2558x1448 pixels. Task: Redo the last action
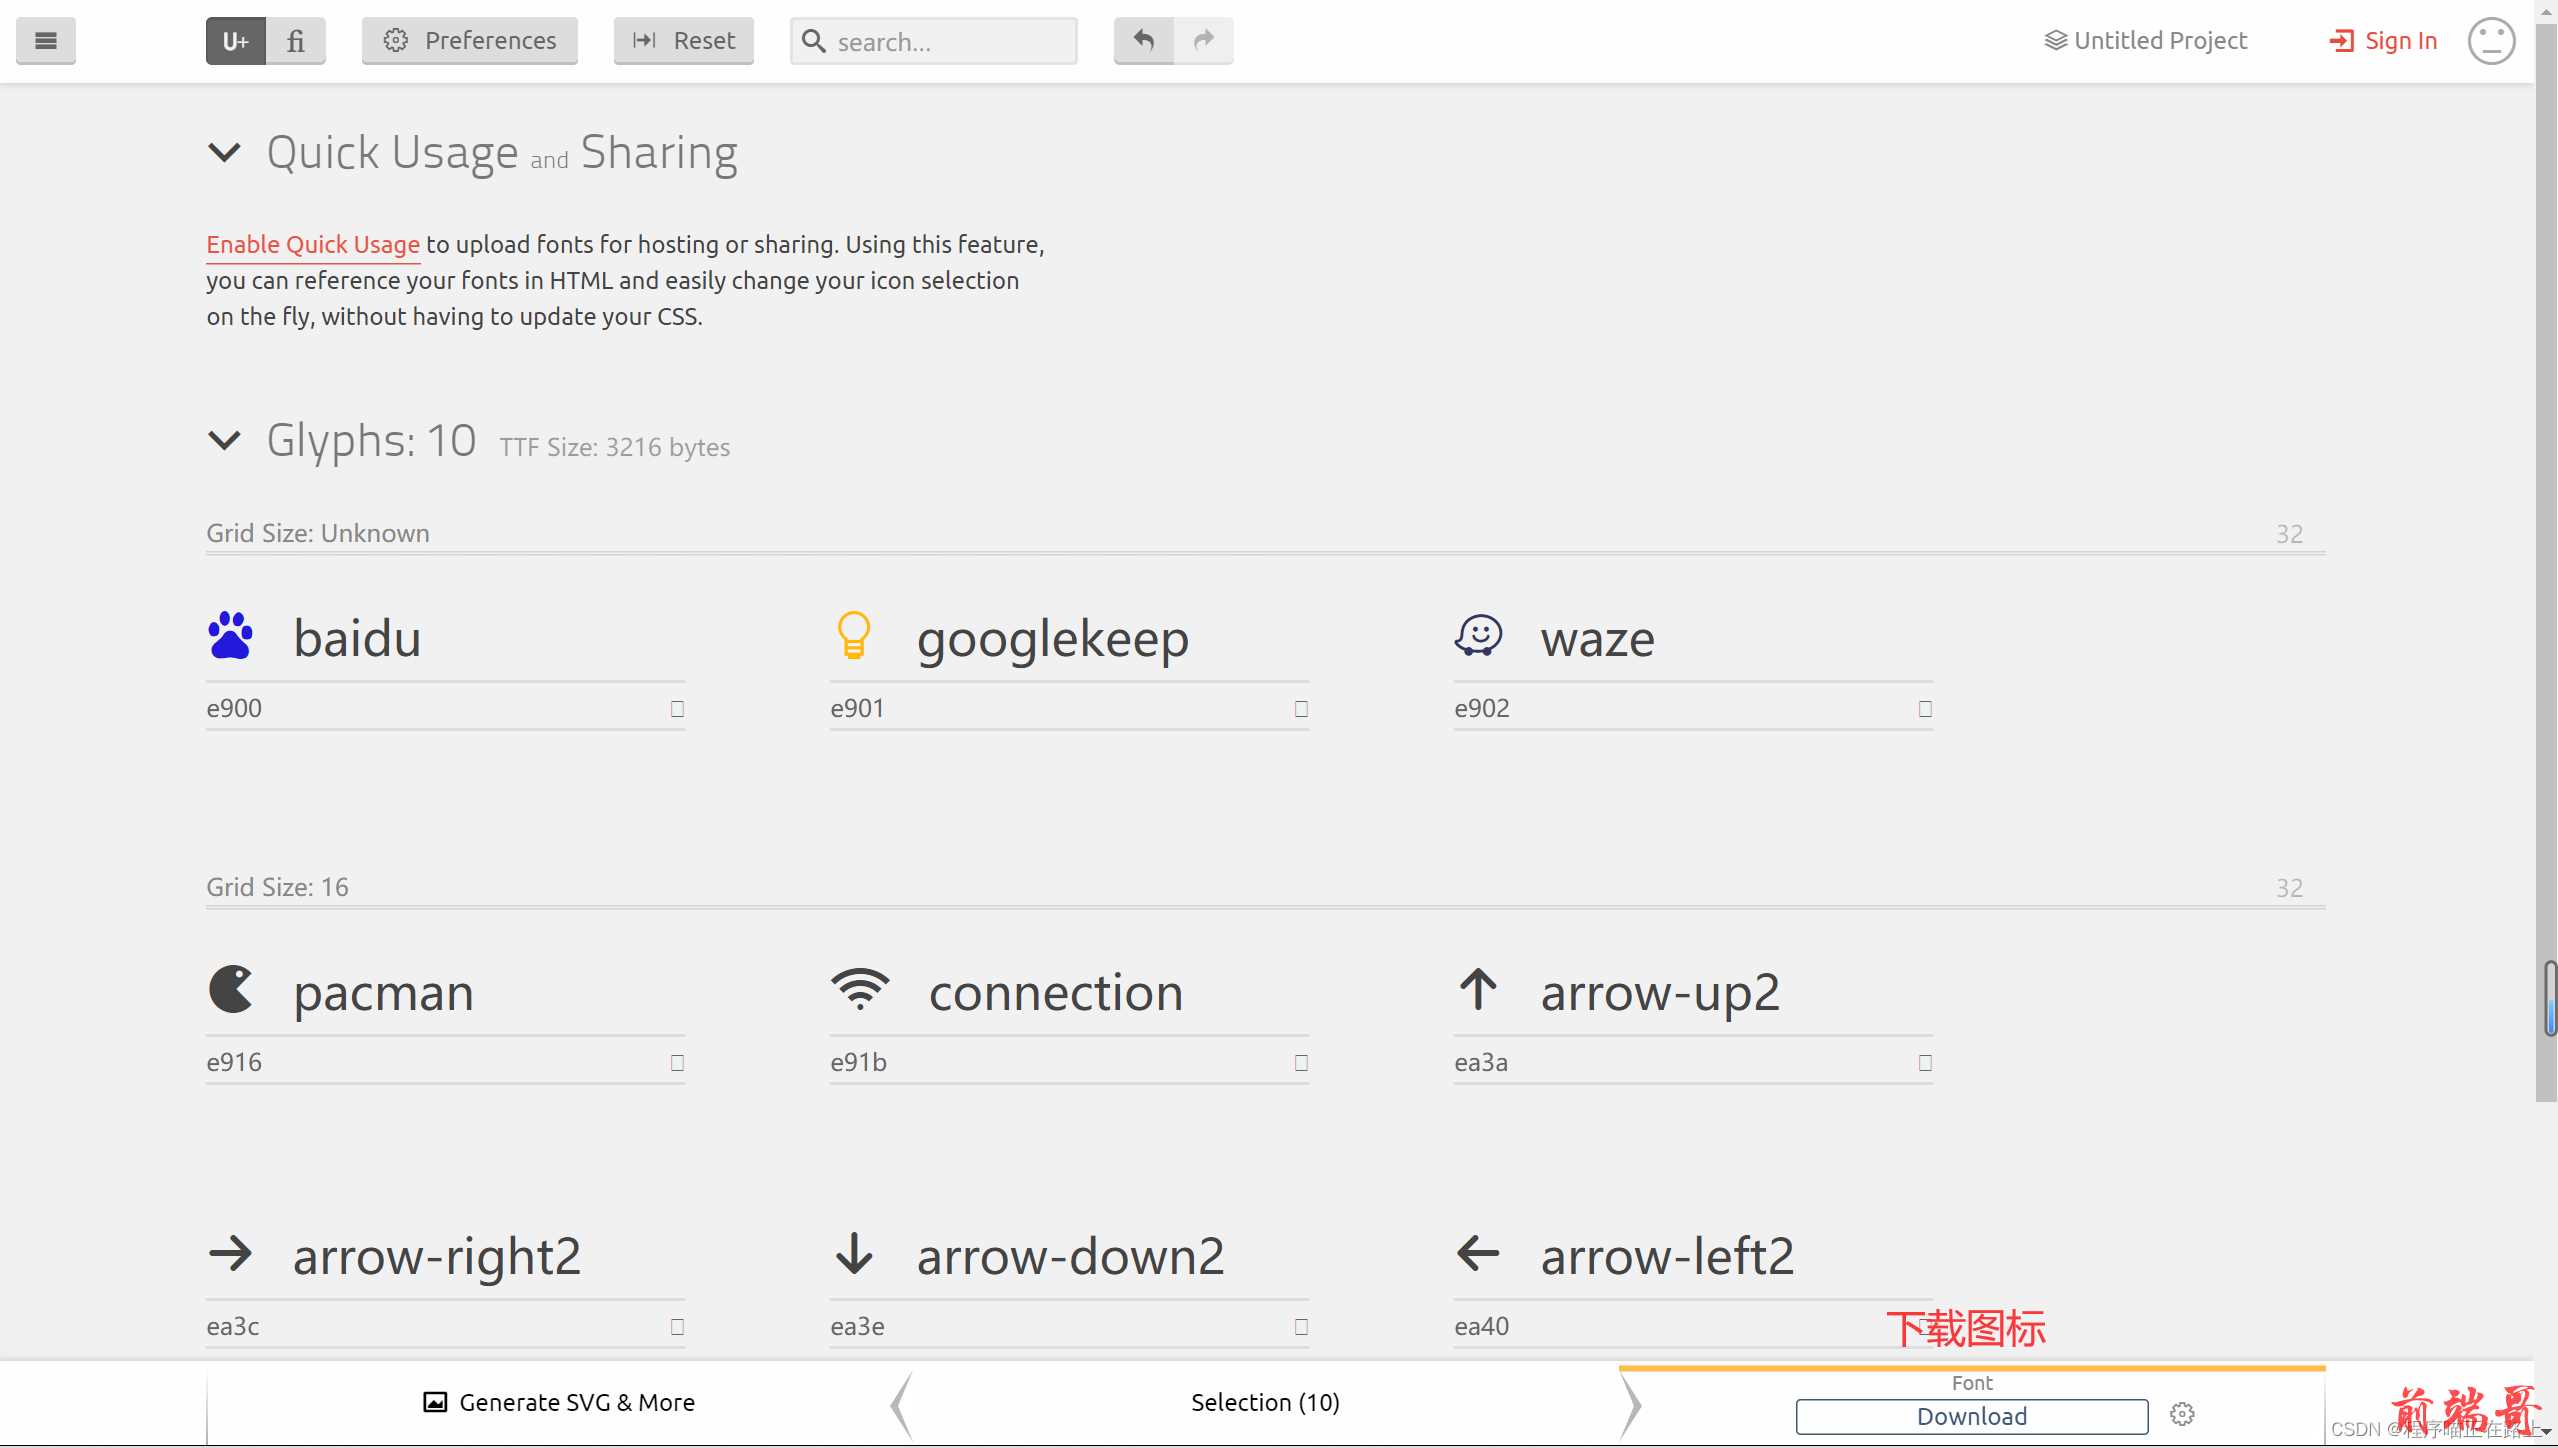coord(1204,41)
